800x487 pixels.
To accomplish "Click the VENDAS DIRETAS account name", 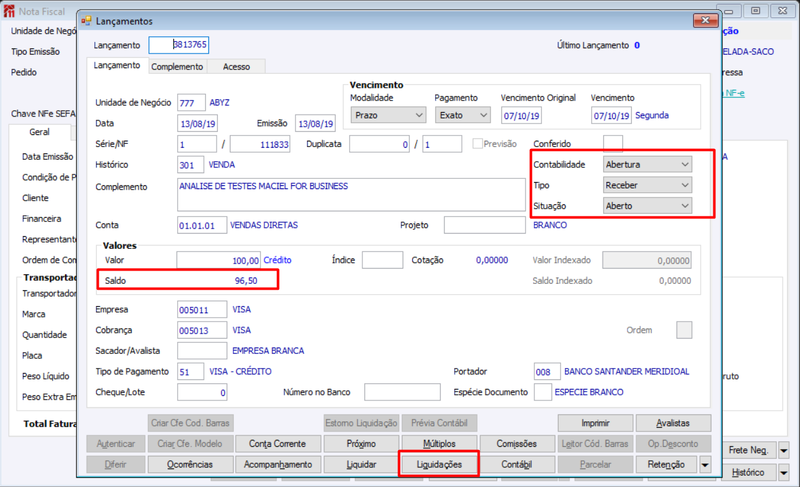I will click(x=264, y=225).
